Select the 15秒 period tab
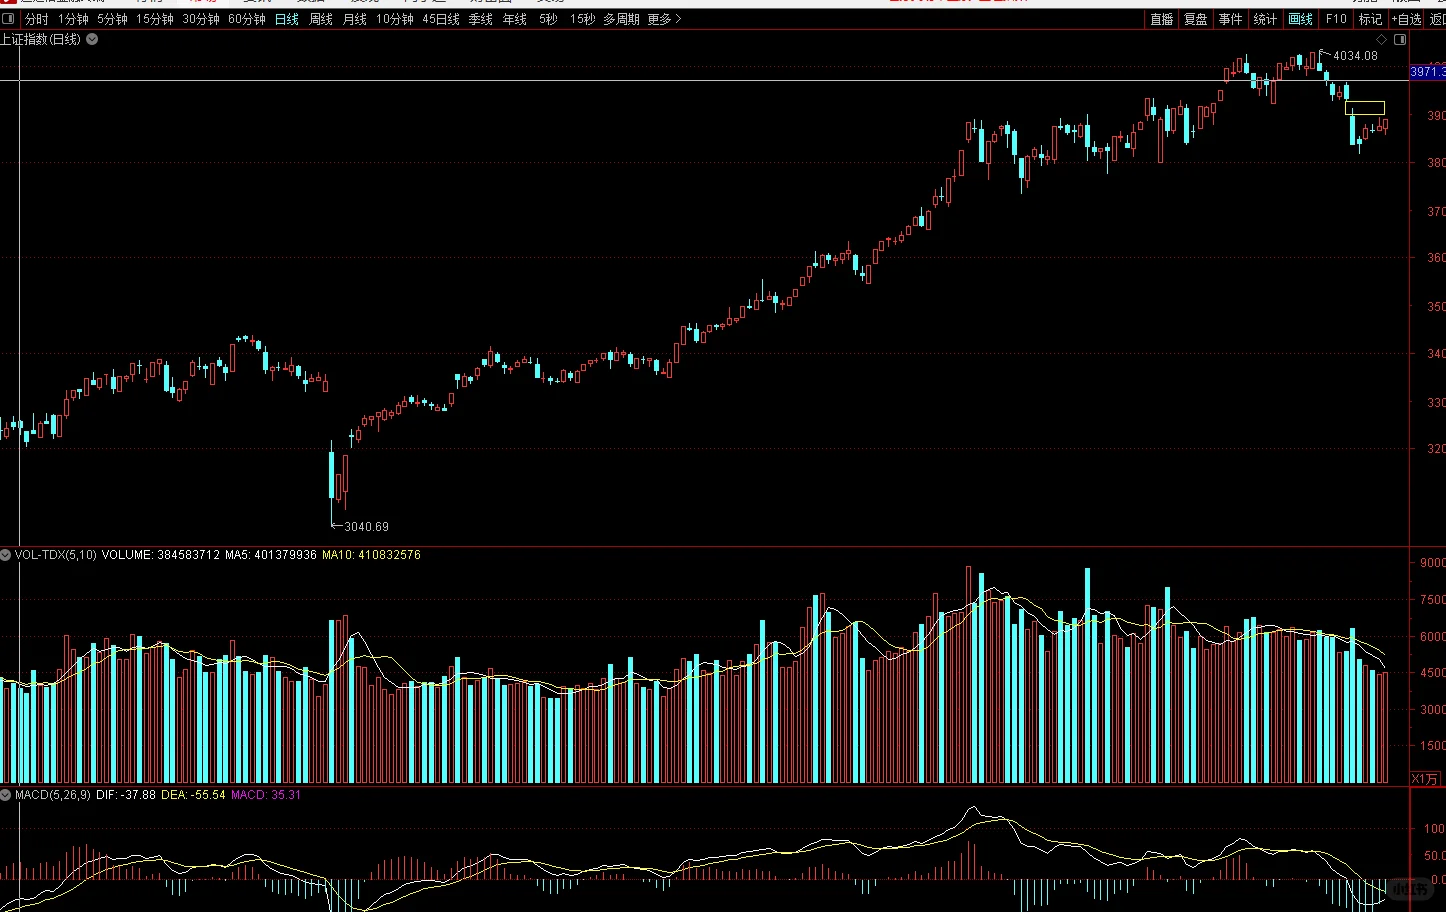 582,19
